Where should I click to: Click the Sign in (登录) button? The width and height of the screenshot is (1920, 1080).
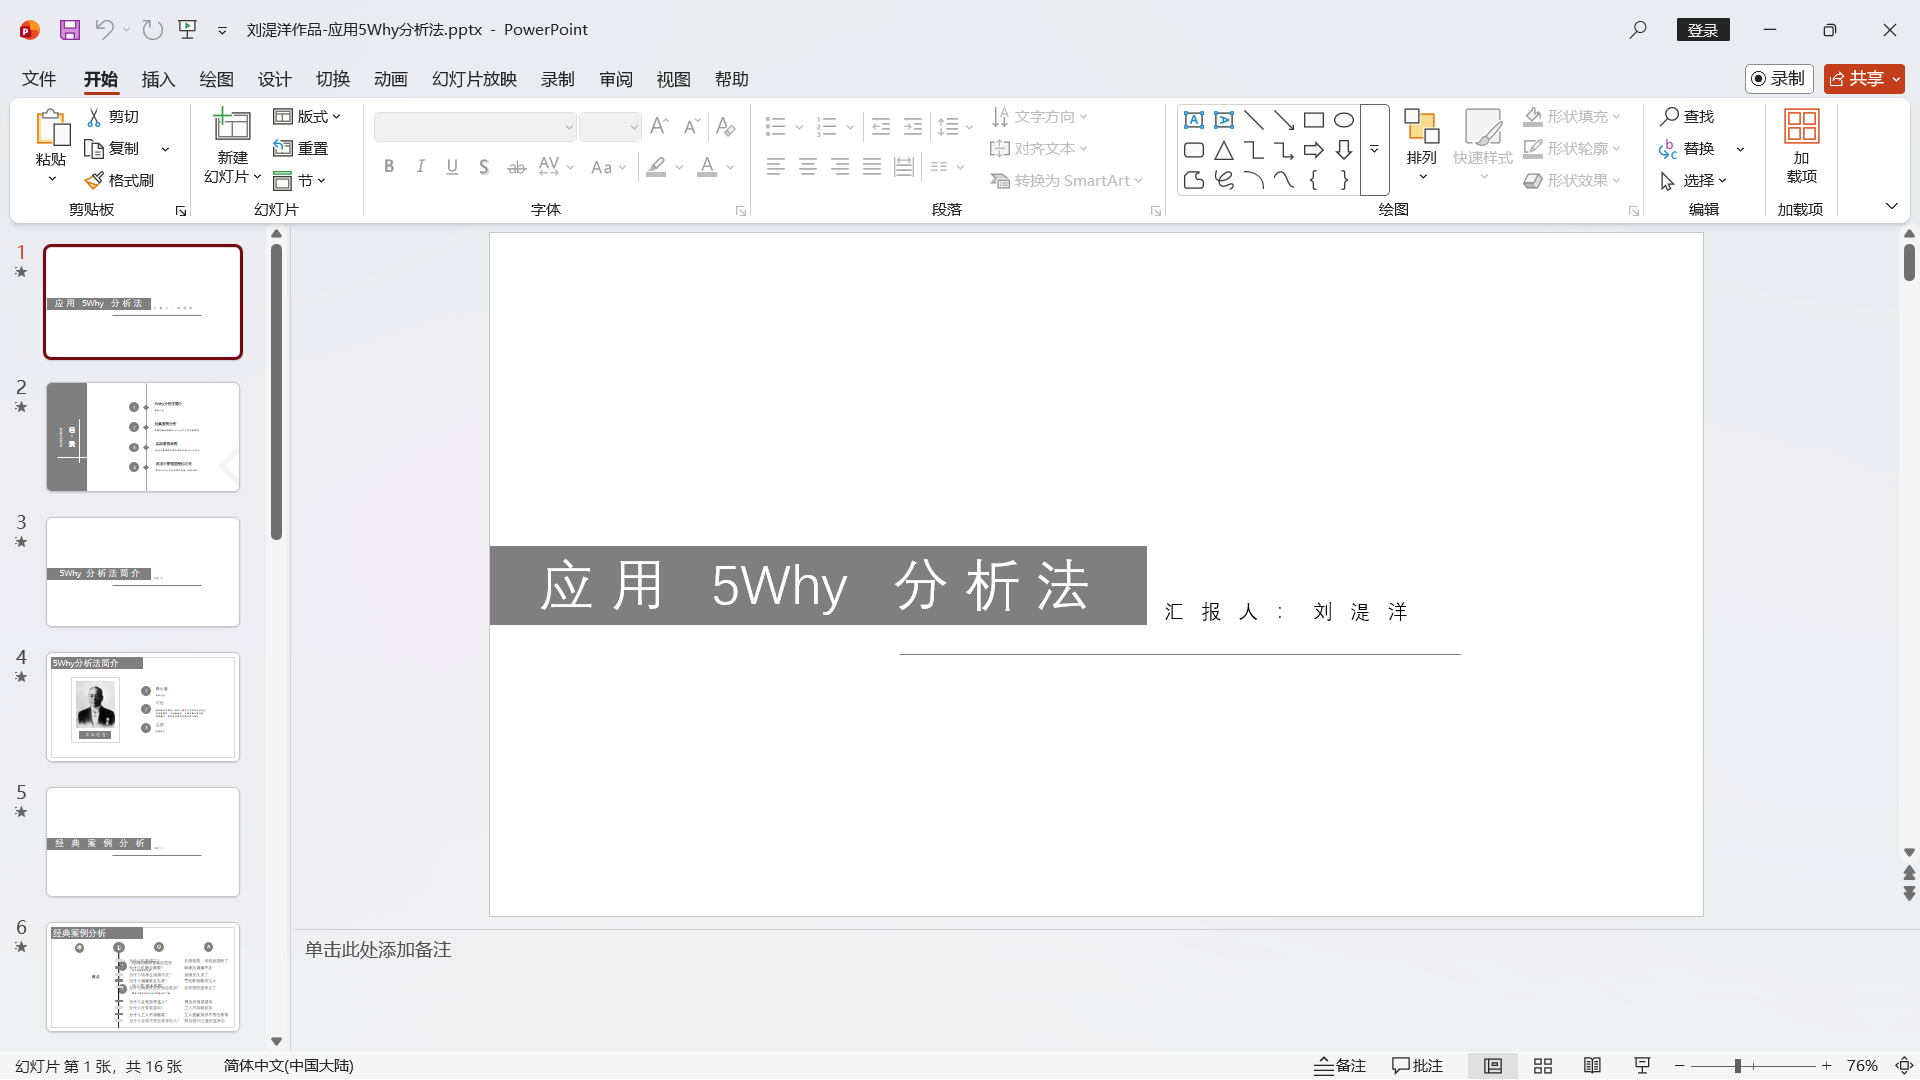tap(1702, 30)
